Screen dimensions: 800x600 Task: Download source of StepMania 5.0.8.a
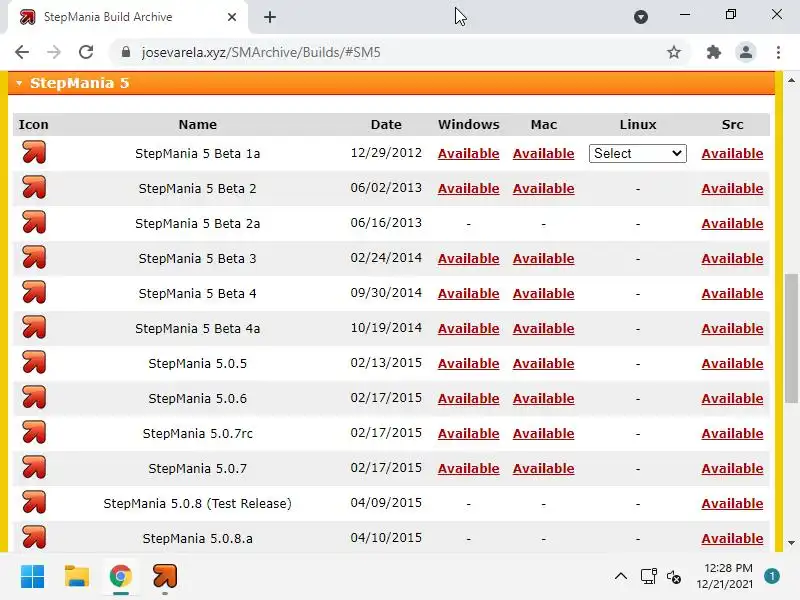pyautogui.click(x=732, y=539)
